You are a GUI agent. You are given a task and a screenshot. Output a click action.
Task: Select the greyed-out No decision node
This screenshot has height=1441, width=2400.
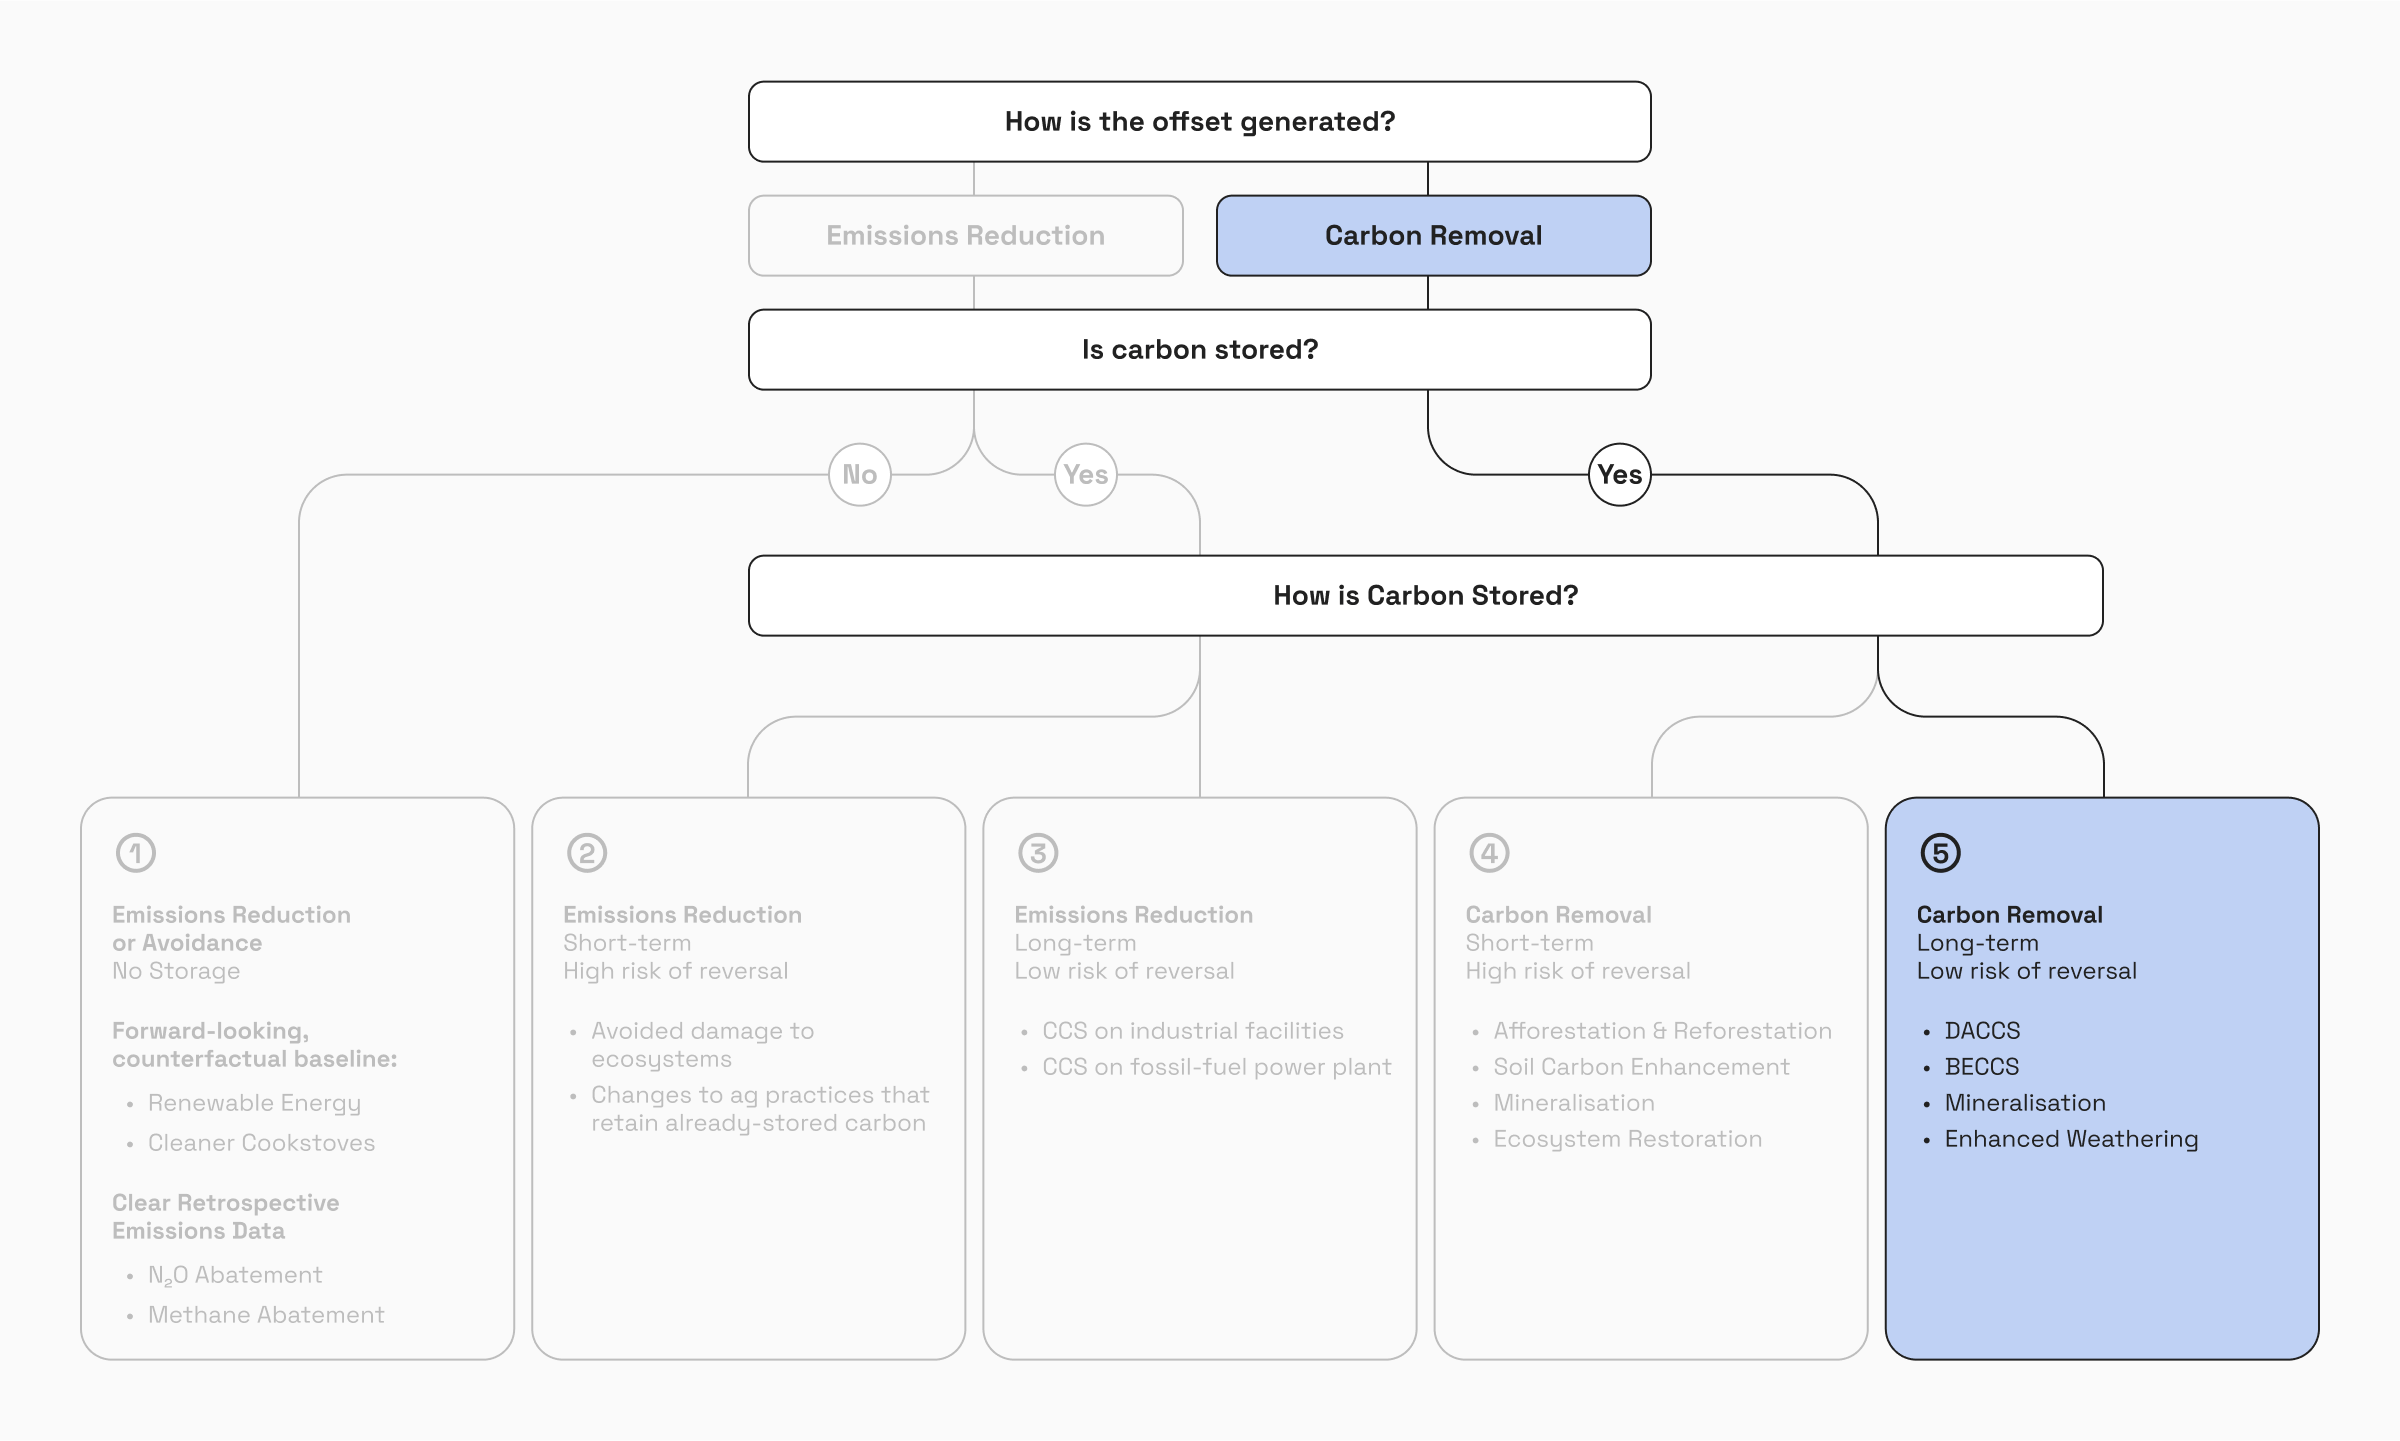pos(860,475)
